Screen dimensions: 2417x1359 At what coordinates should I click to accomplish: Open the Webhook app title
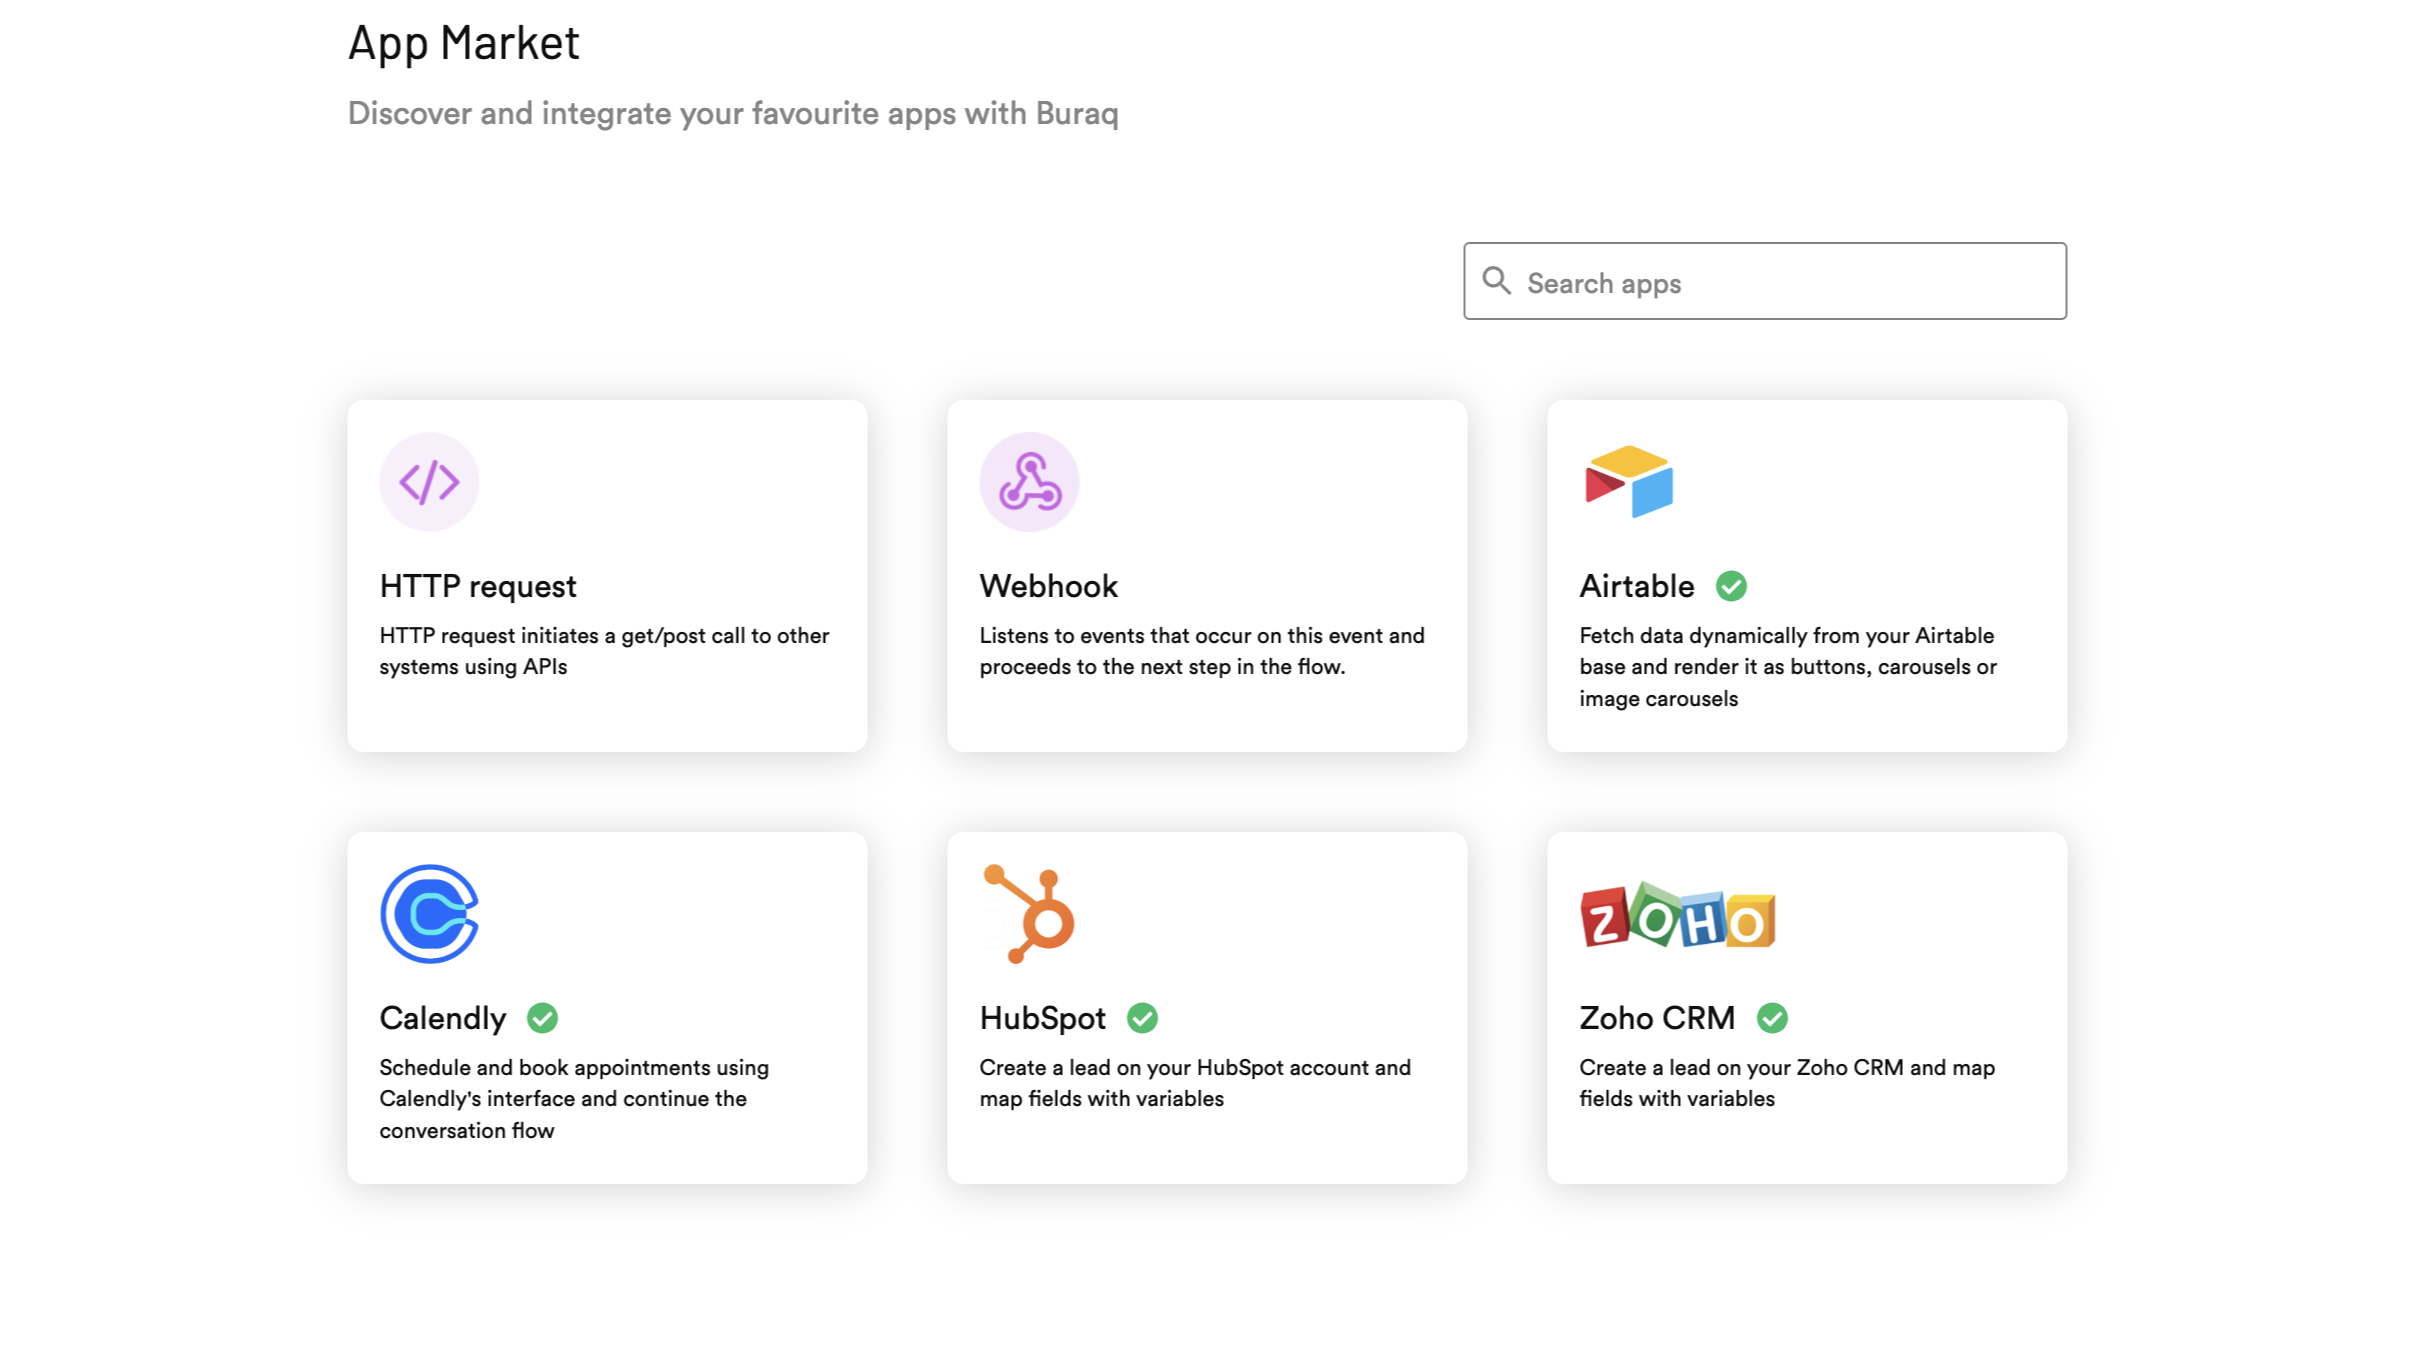coord(1048,586)
